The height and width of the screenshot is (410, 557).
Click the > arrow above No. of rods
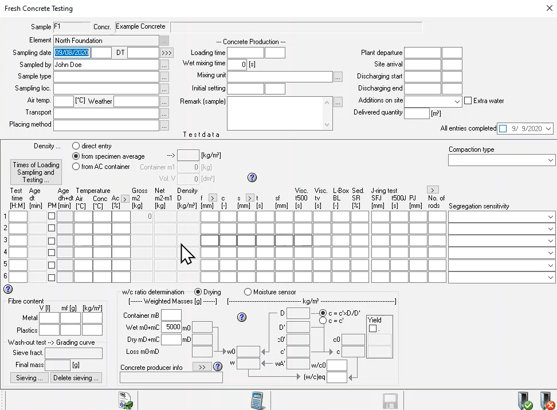tap(432, 190)
